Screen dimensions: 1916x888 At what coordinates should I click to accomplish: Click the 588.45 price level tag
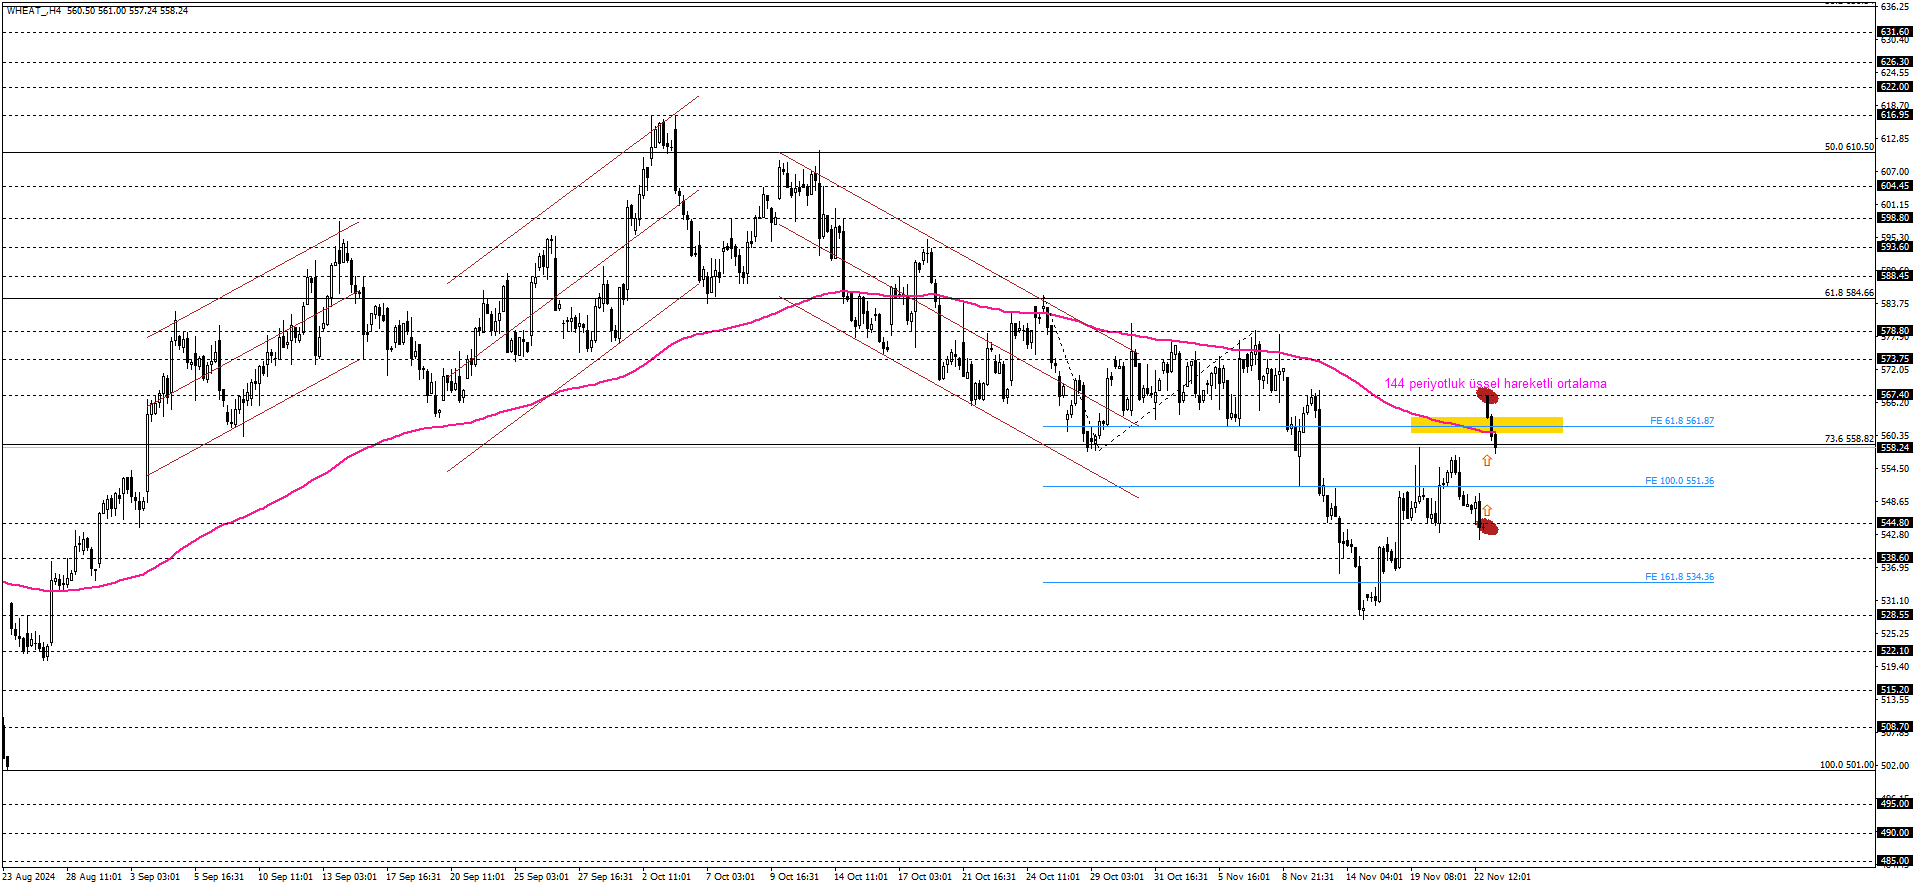click(1895, 276)
